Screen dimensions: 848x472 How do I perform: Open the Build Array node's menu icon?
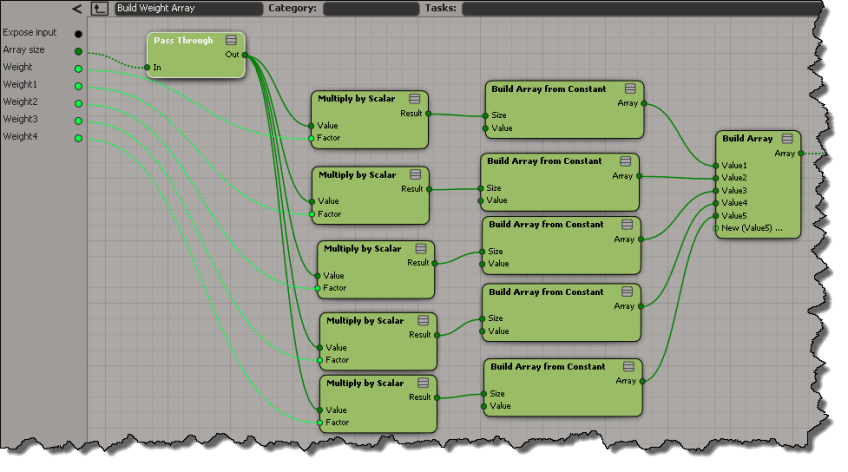pyautogui.click(x=788, y=138)
